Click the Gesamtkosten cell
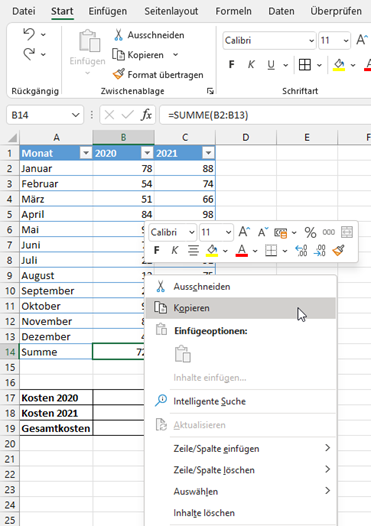Screen dimensions: 371x526 pyautogui.click(x=56, y=428)
